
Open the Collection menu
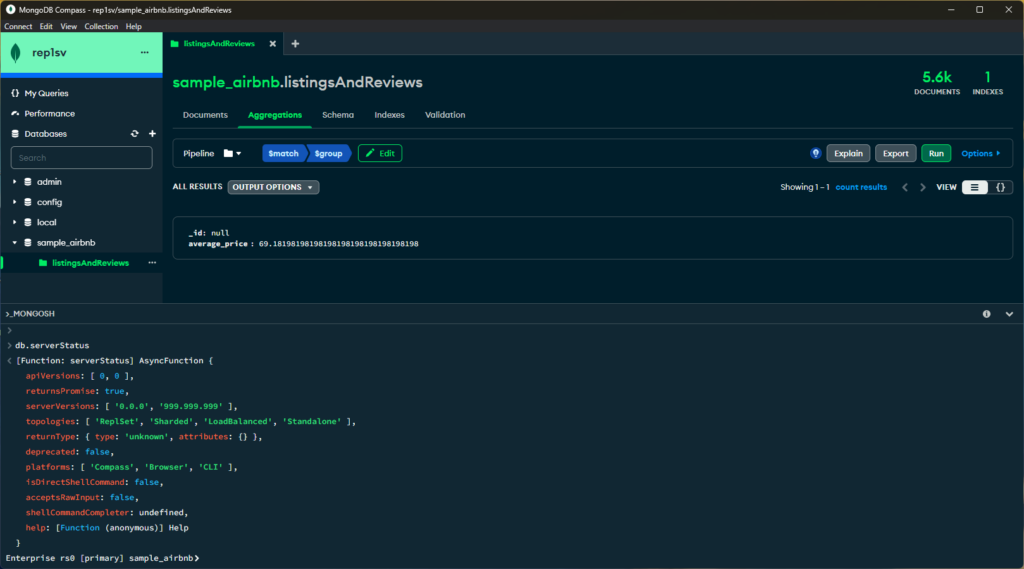point(101,27)
